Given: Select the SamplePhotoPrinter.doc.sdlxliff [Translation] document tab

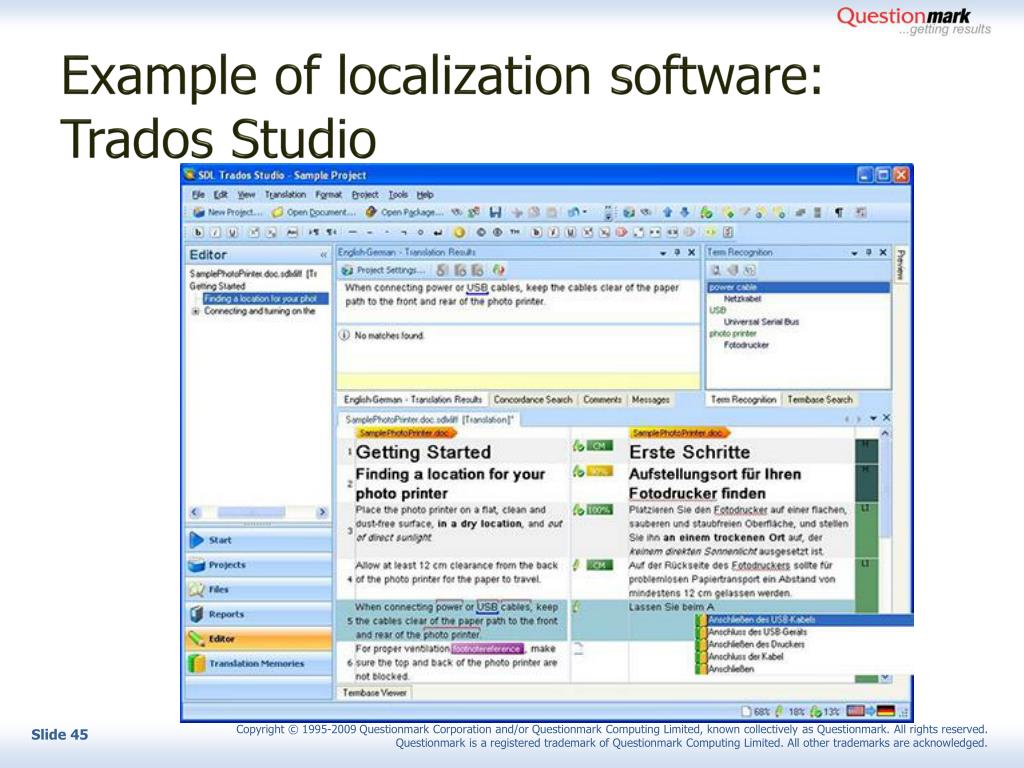Looking at the screenshot, I should 429,420.
